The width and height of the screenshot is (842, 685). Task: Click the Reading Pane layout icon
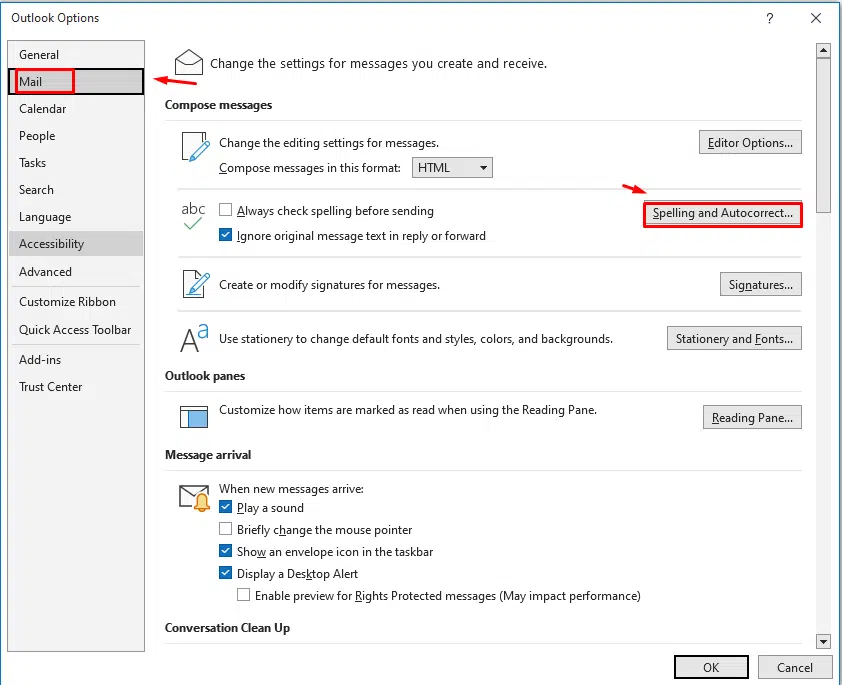point(193,417)
